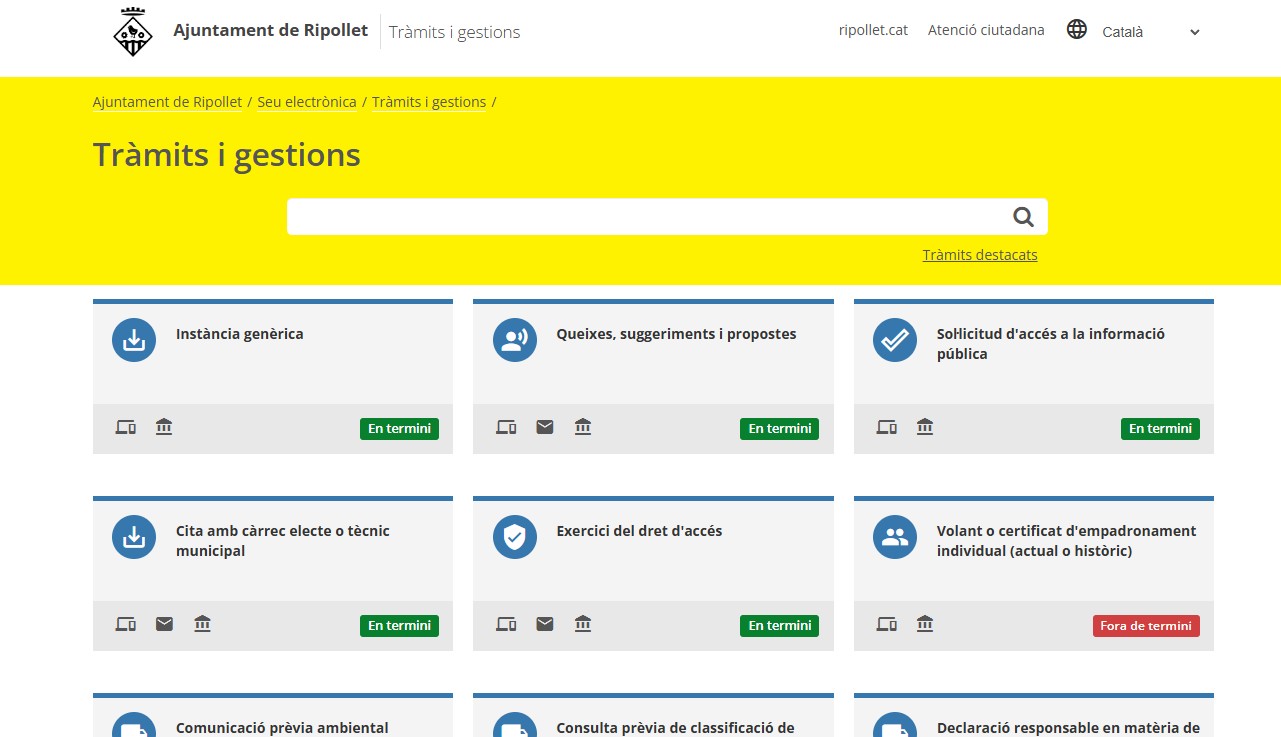Click the online devices icon in Exercici del dret d'accés card
1281x737 pixels.
click(507, 624)
